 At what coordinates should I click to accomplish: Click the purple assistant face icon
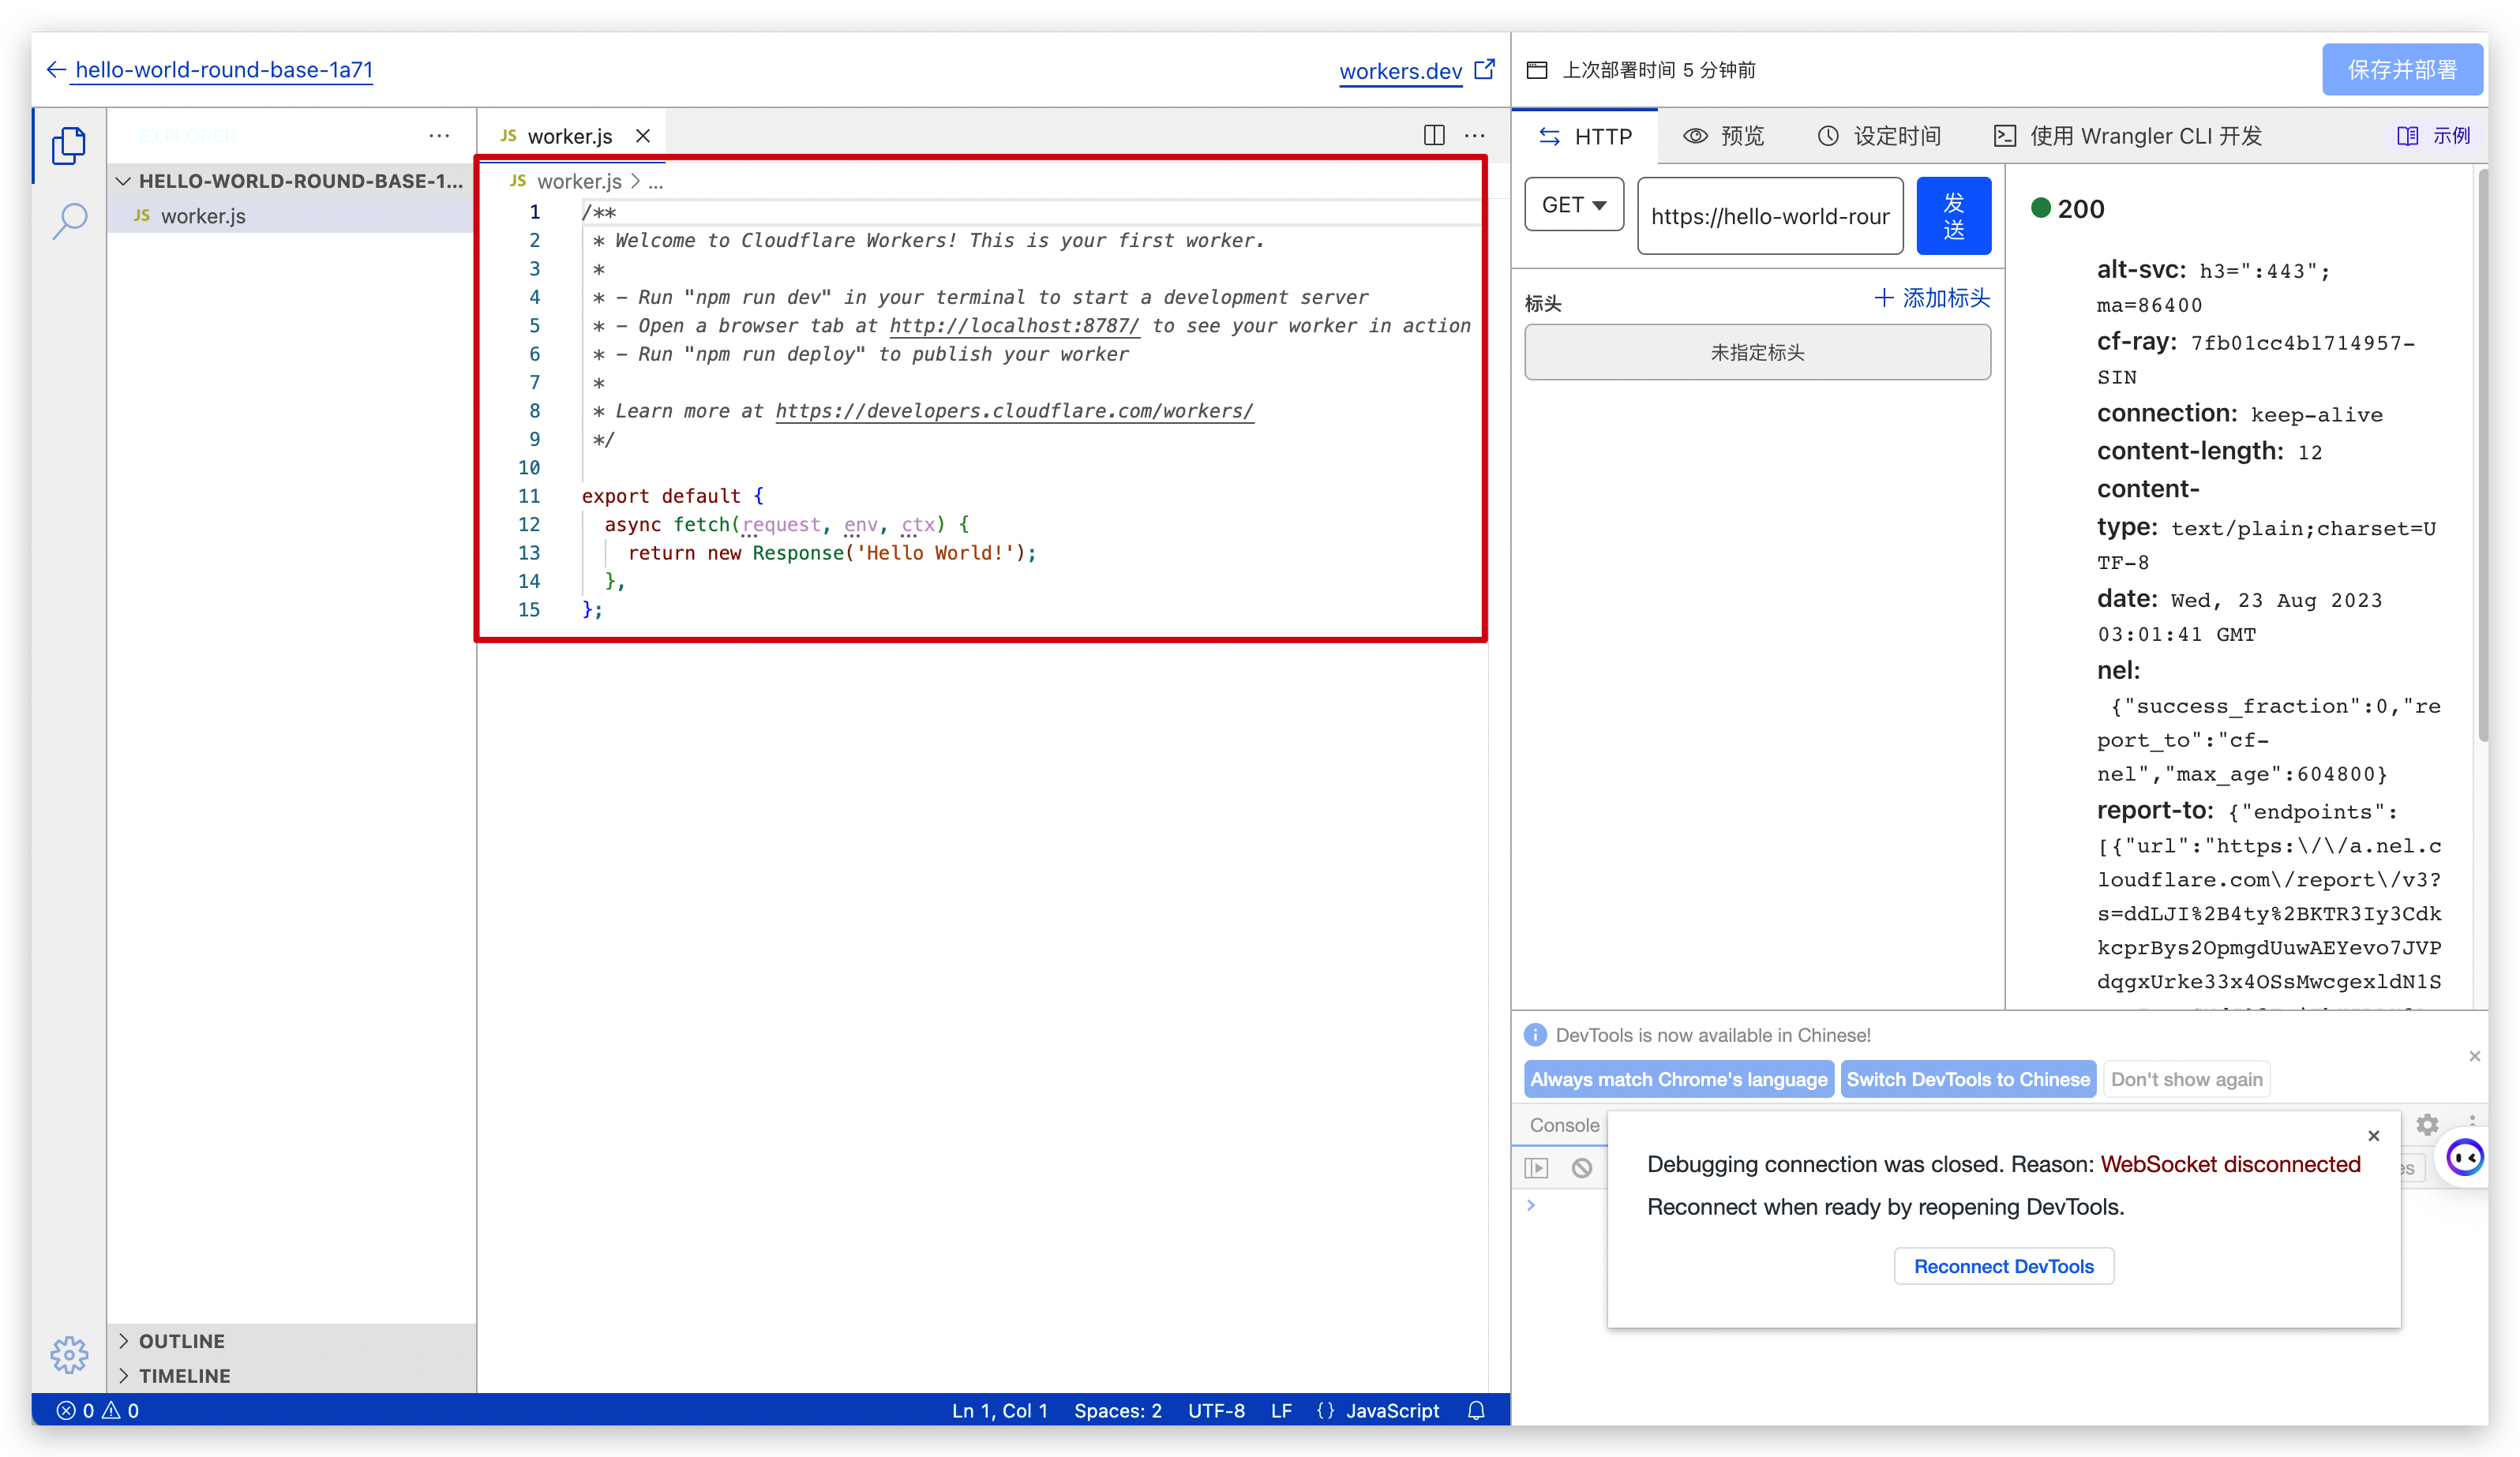(x=2464, y=1158)
